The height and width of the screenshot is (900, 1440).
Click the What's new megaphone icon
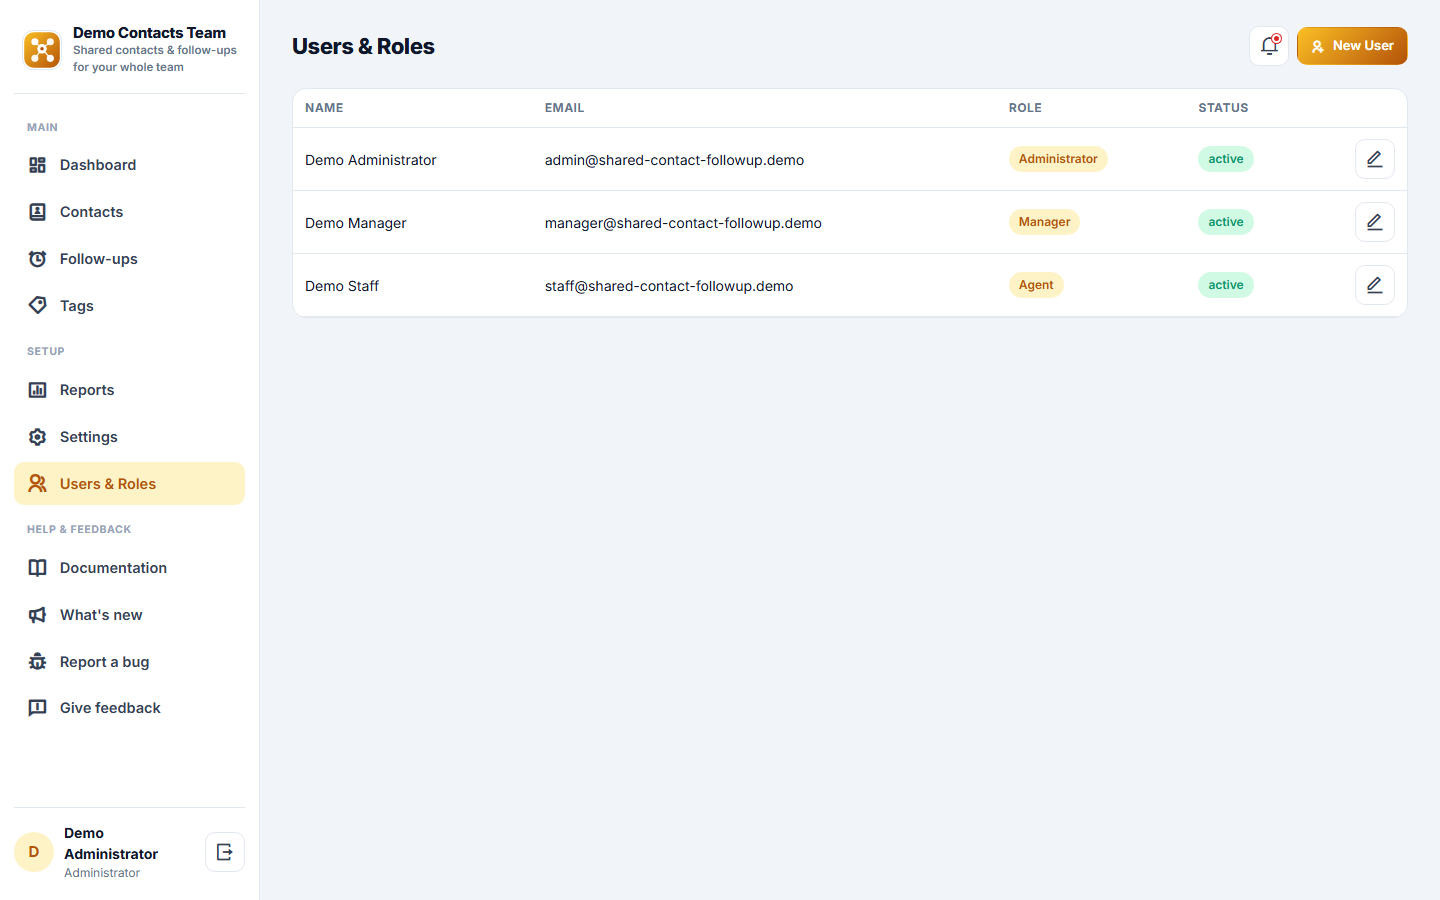point(38,615)
